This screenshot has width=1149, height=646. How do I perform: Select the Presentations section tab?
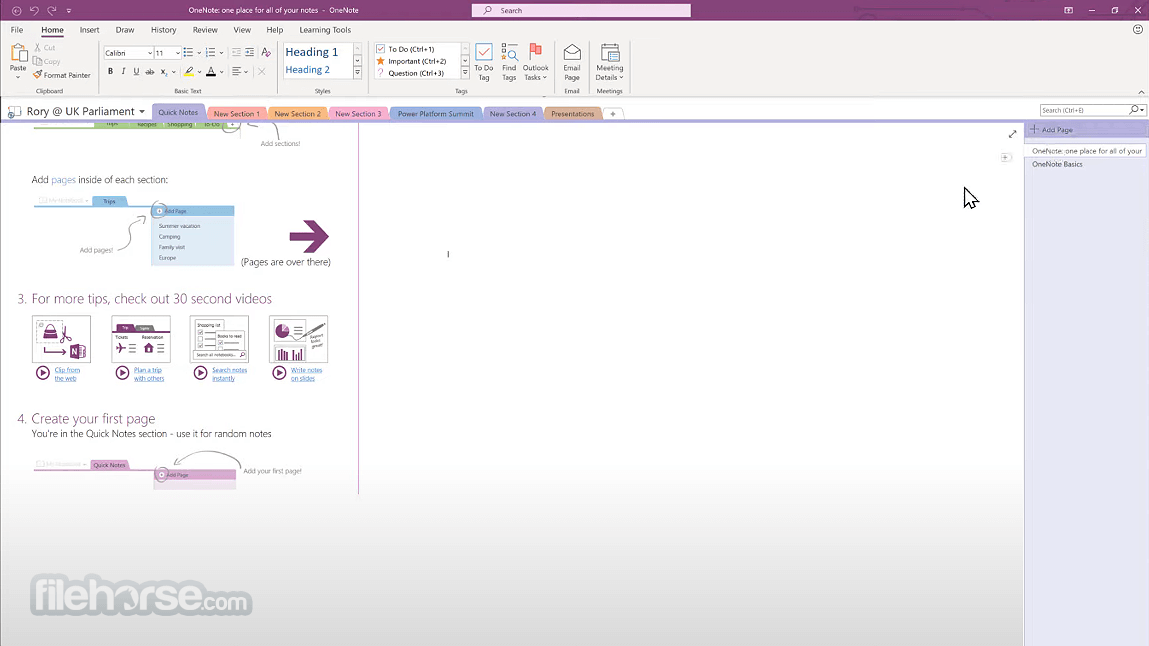click(x=572, y=114)
